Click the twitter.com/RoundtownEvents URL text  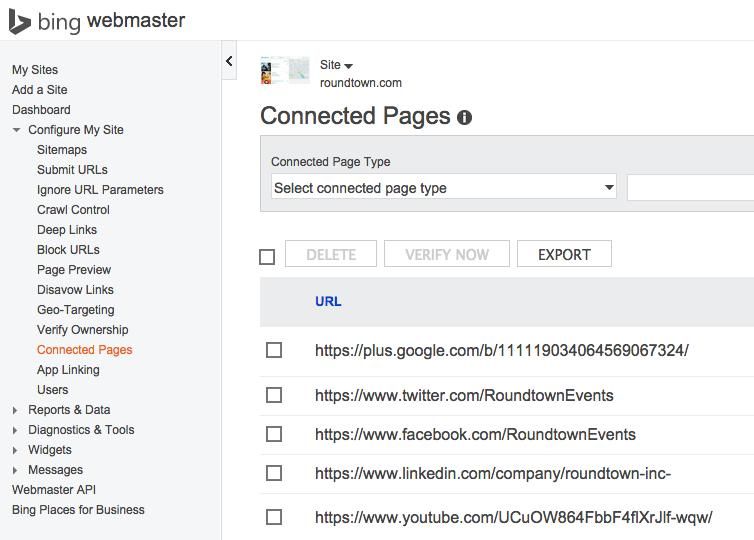[x=464, y=395]
